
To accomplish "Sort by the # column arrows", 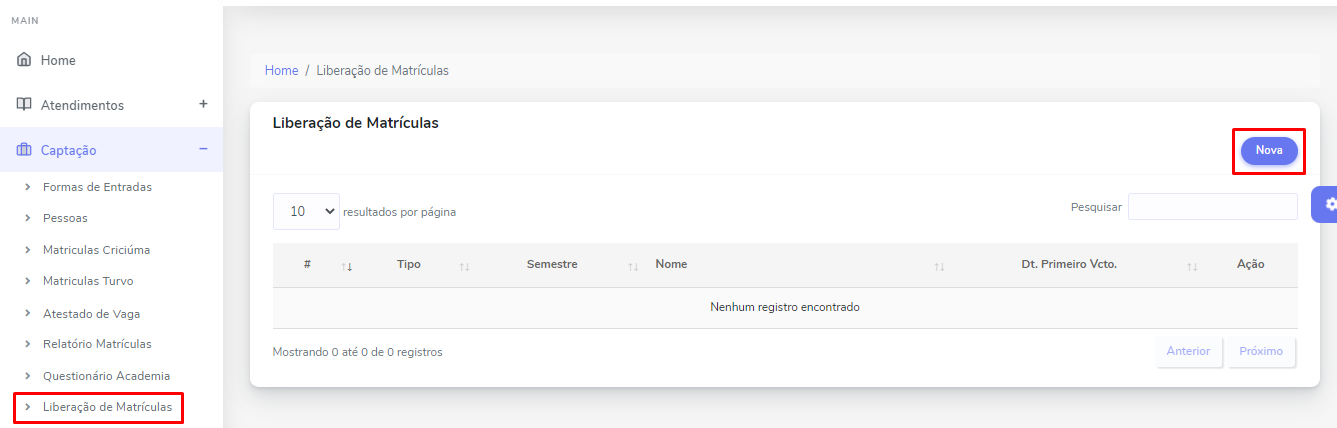I will click(347, 266).
